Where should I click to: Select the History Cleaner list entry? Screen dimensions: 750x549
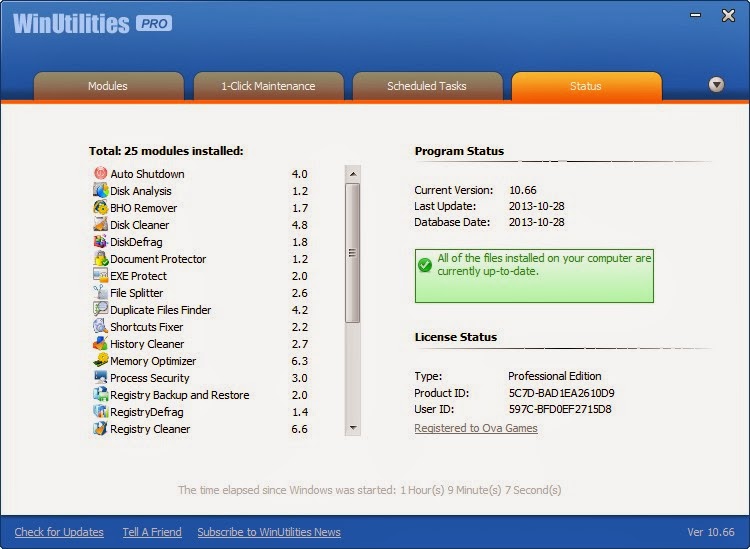[x=147, y=344]
